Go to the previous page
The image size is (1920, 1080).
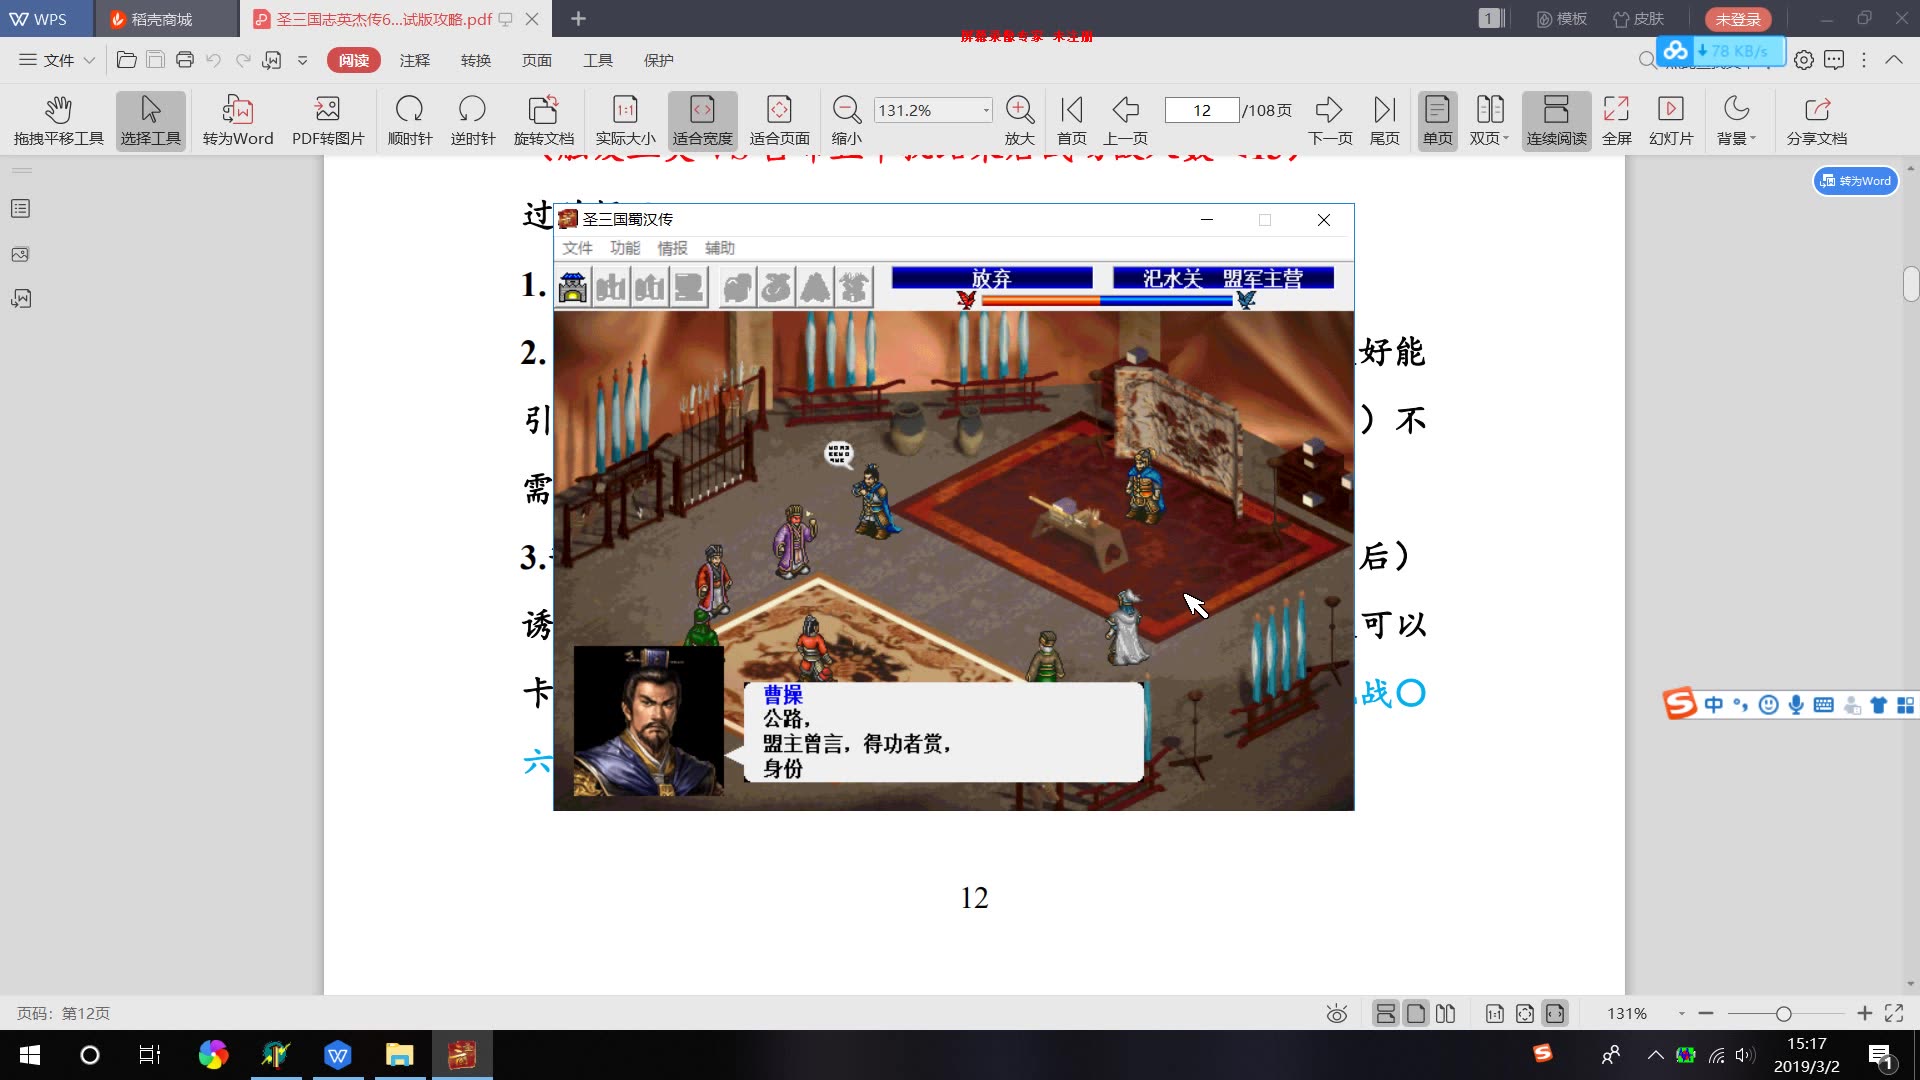[1125, 121]
